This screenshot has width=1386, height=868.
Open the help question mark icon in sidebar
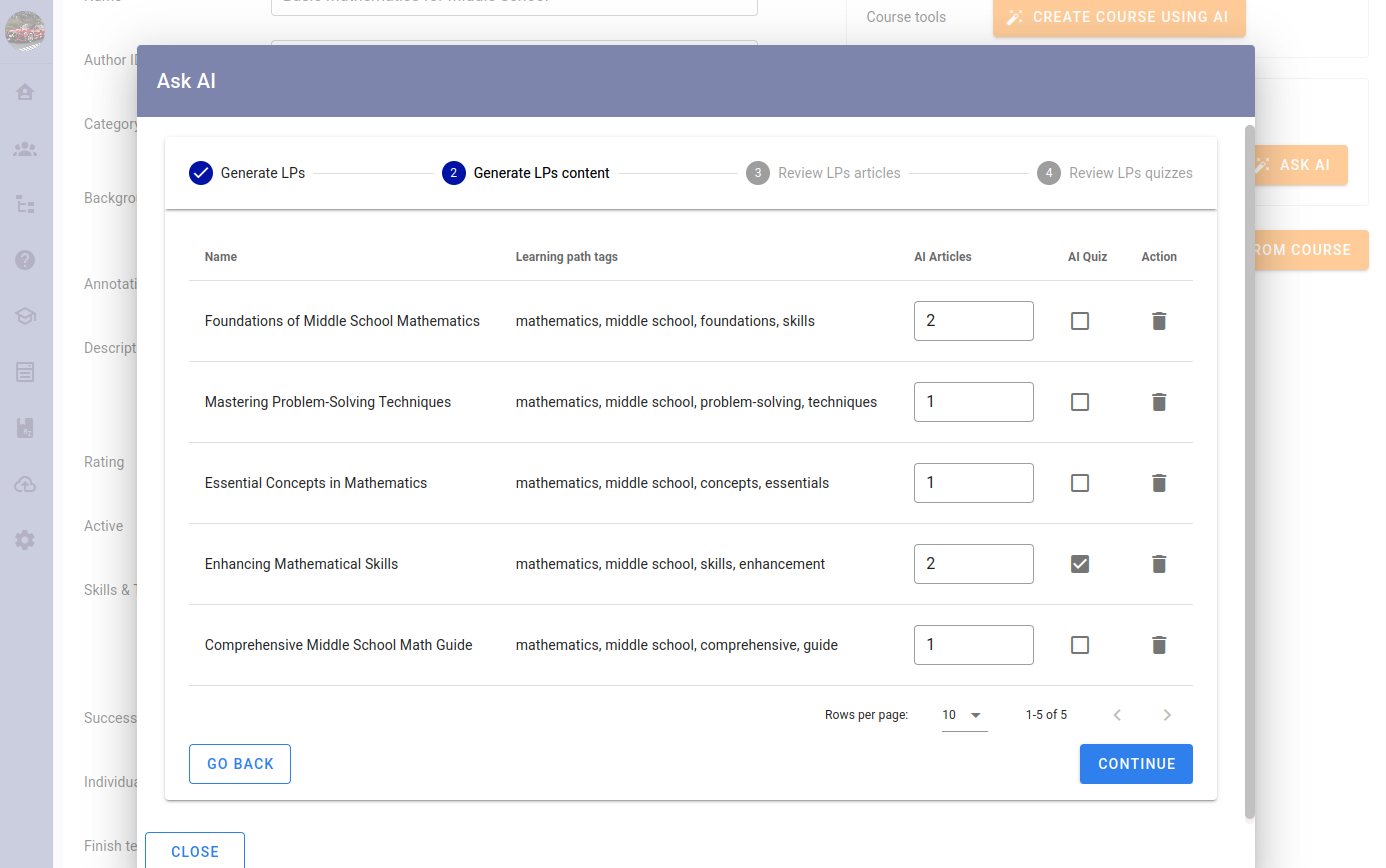[25, 260]
